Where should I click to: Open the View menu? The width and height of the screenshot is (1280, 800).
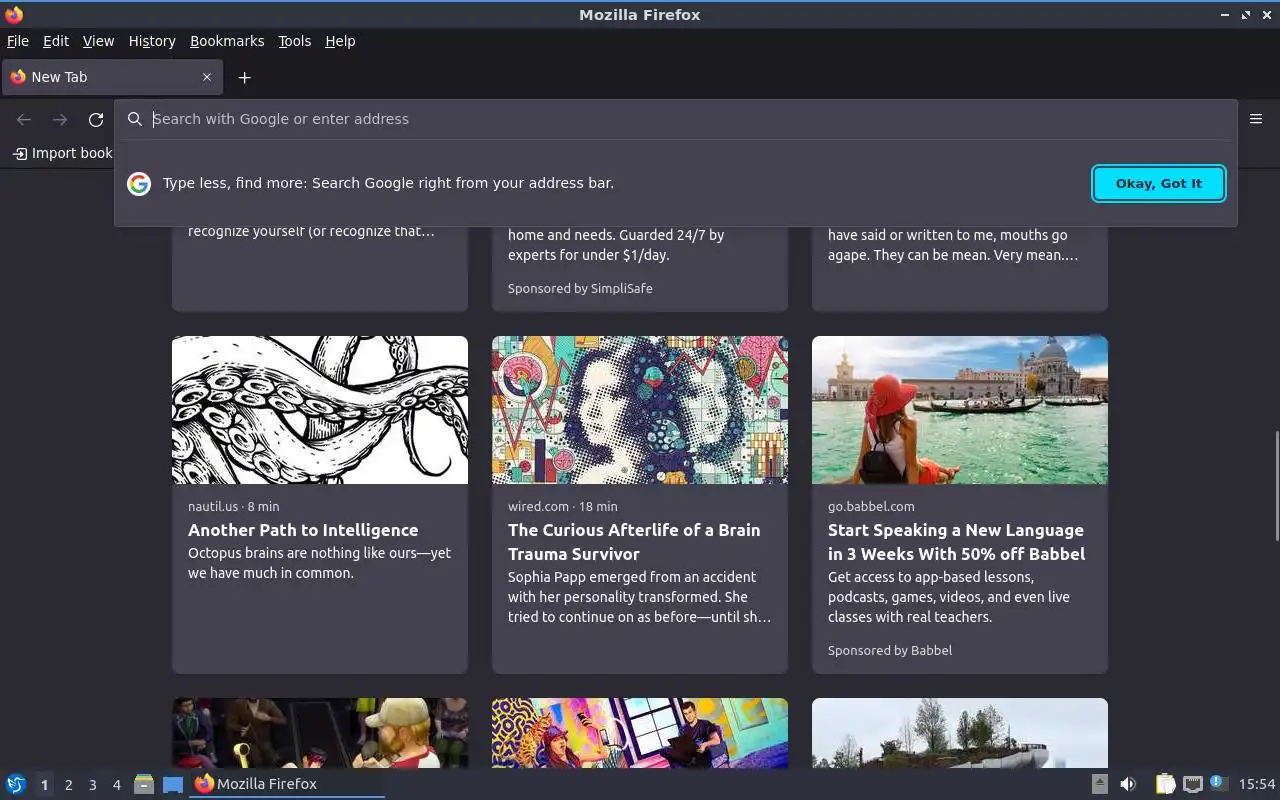[x=98, y=41]
